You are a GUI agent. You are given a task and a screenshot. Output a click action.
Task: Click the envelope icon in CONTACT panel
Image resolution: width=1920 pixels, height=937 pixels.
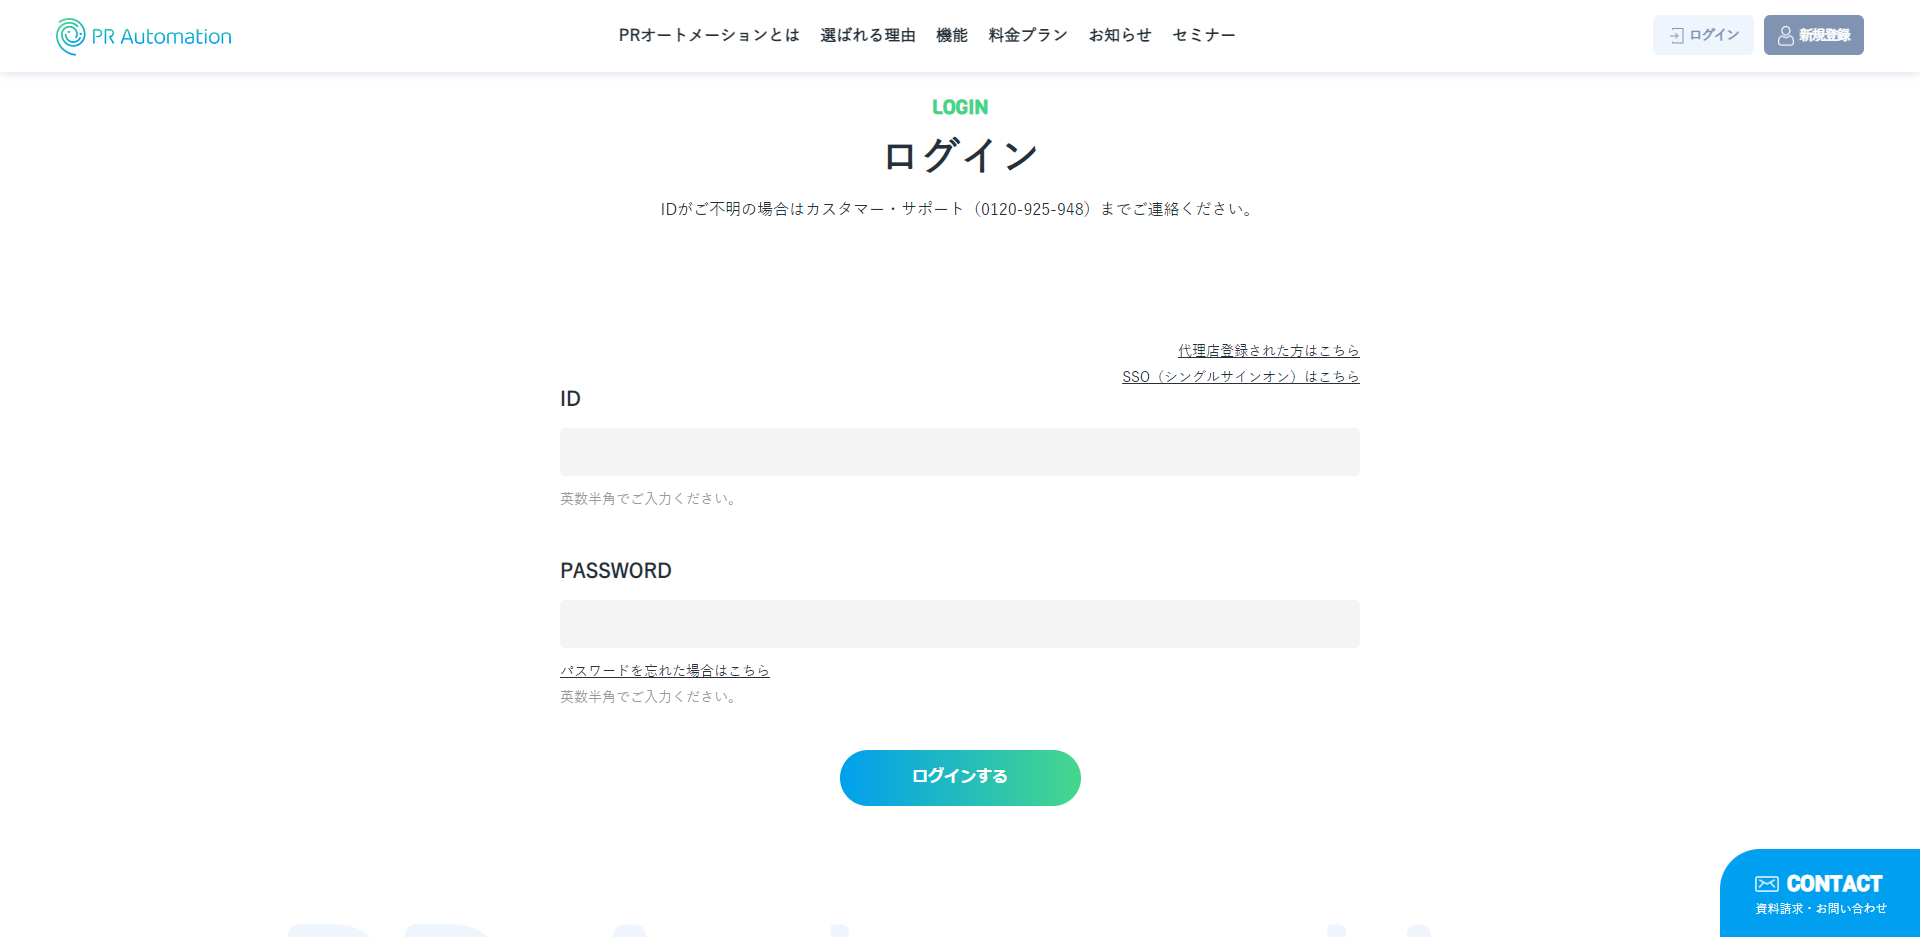click(1767, 884)
